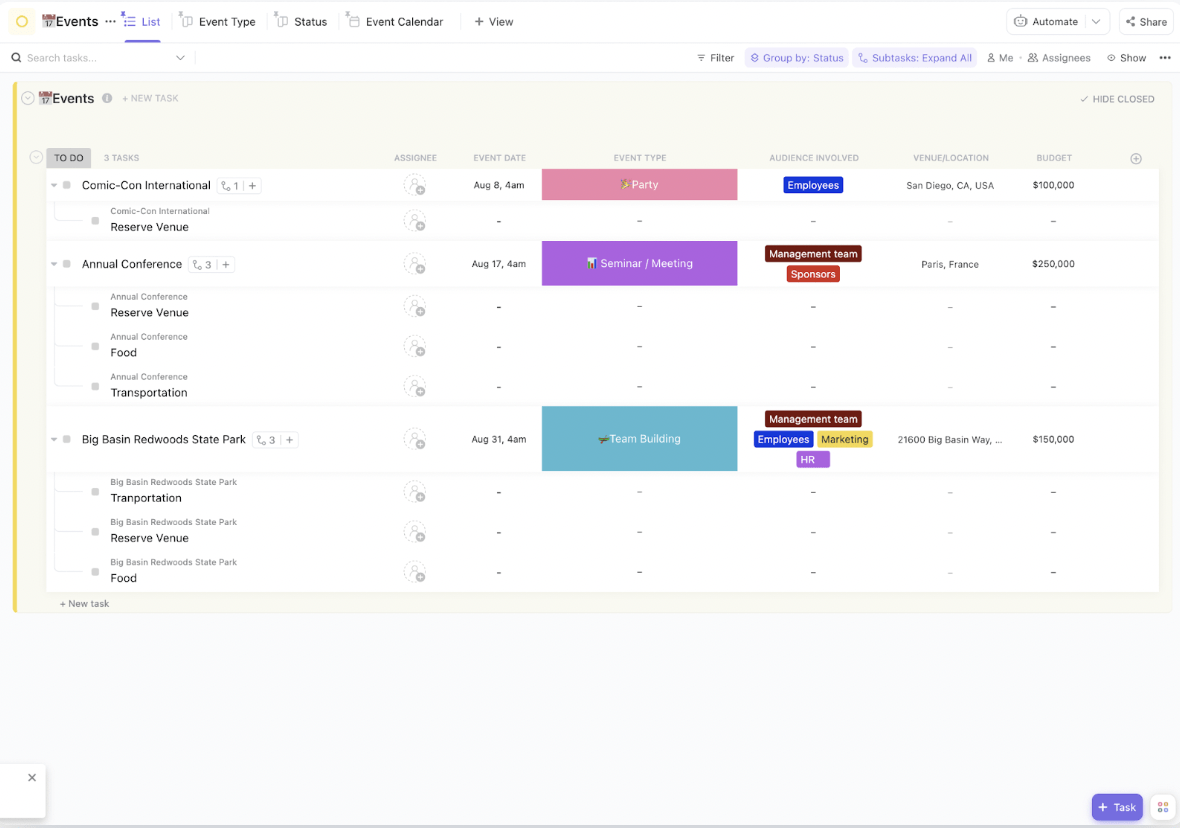Screen dimensions: 1180x828
Task: Assign a user to Comic-Con International
Action: [x=415, y=185]
